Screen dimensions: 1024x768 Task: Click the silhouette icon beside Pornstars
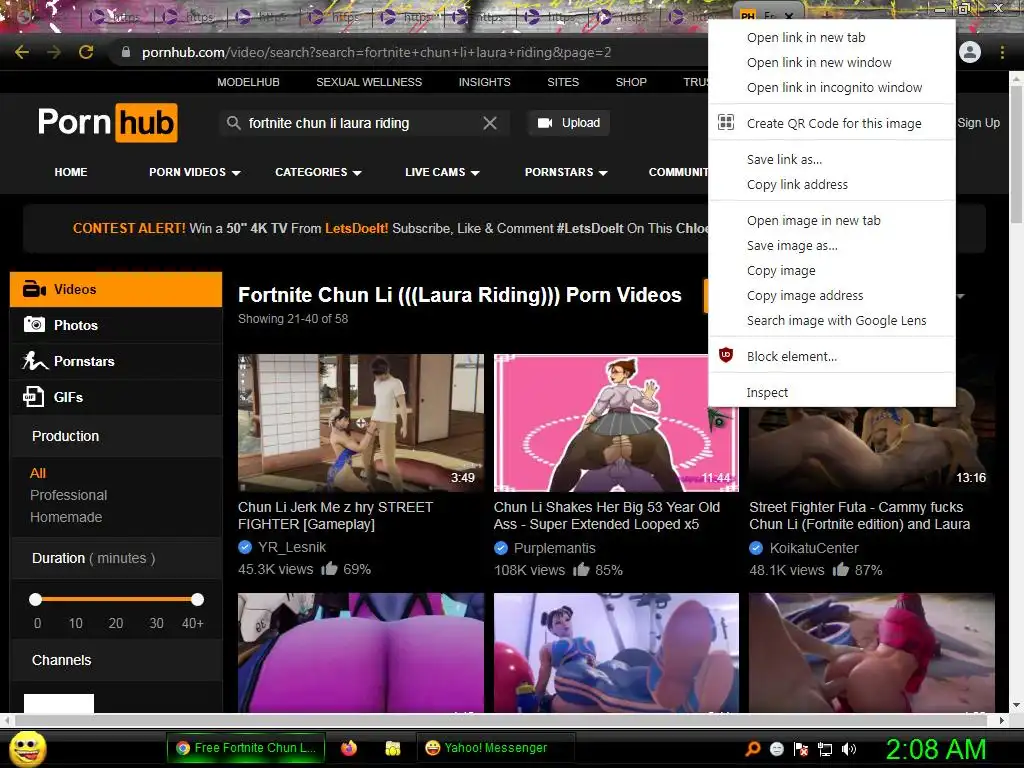(x=35, y=360)
